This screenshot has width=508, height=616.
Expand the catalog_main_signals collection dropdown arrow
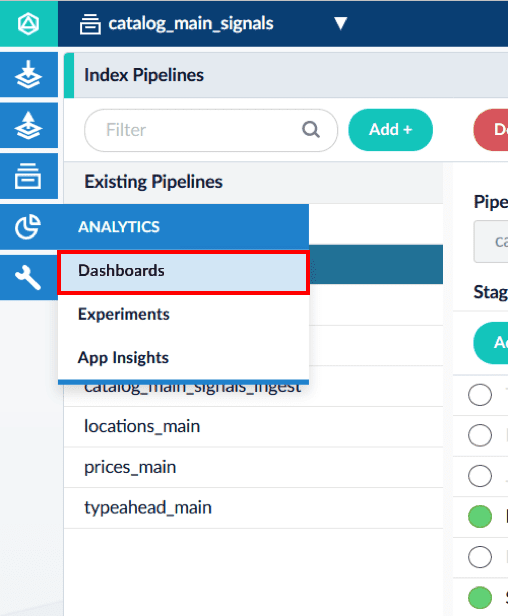pos(341,23)
